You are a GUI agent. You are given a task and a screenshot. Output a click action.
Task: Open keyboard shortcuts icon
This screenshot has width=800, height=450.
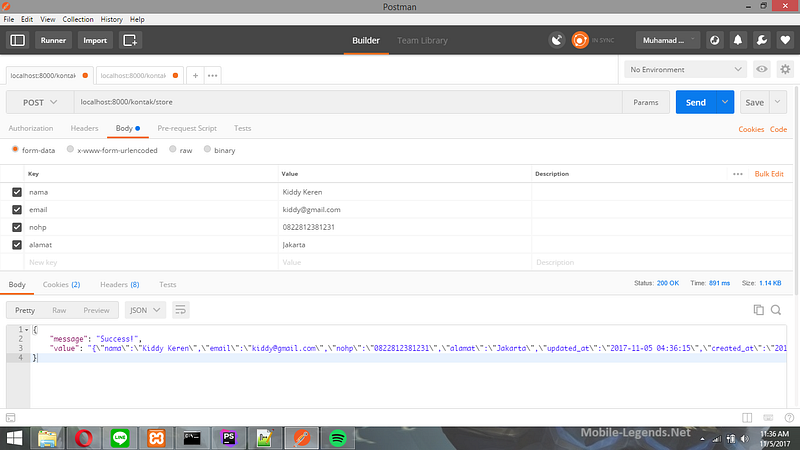(768, 418)
